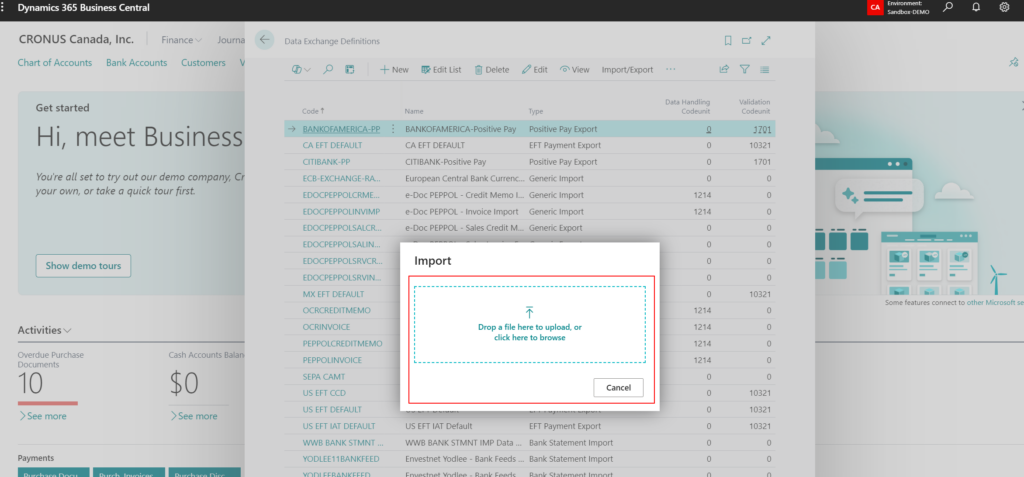Open the CA company badge
Screen dimensions: 1024x477
[874, 8]
